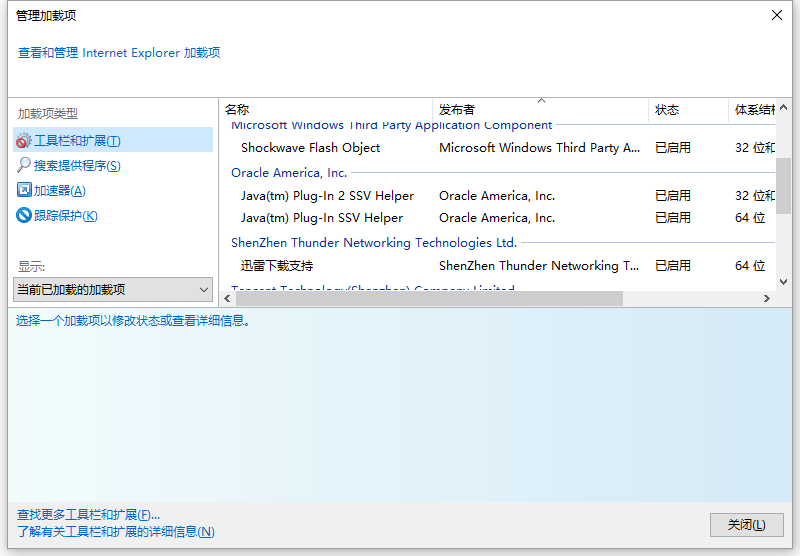This screenshot has height=556, width=800.
Task: Open the 显示 dropdown list
Action: point(114,290)
